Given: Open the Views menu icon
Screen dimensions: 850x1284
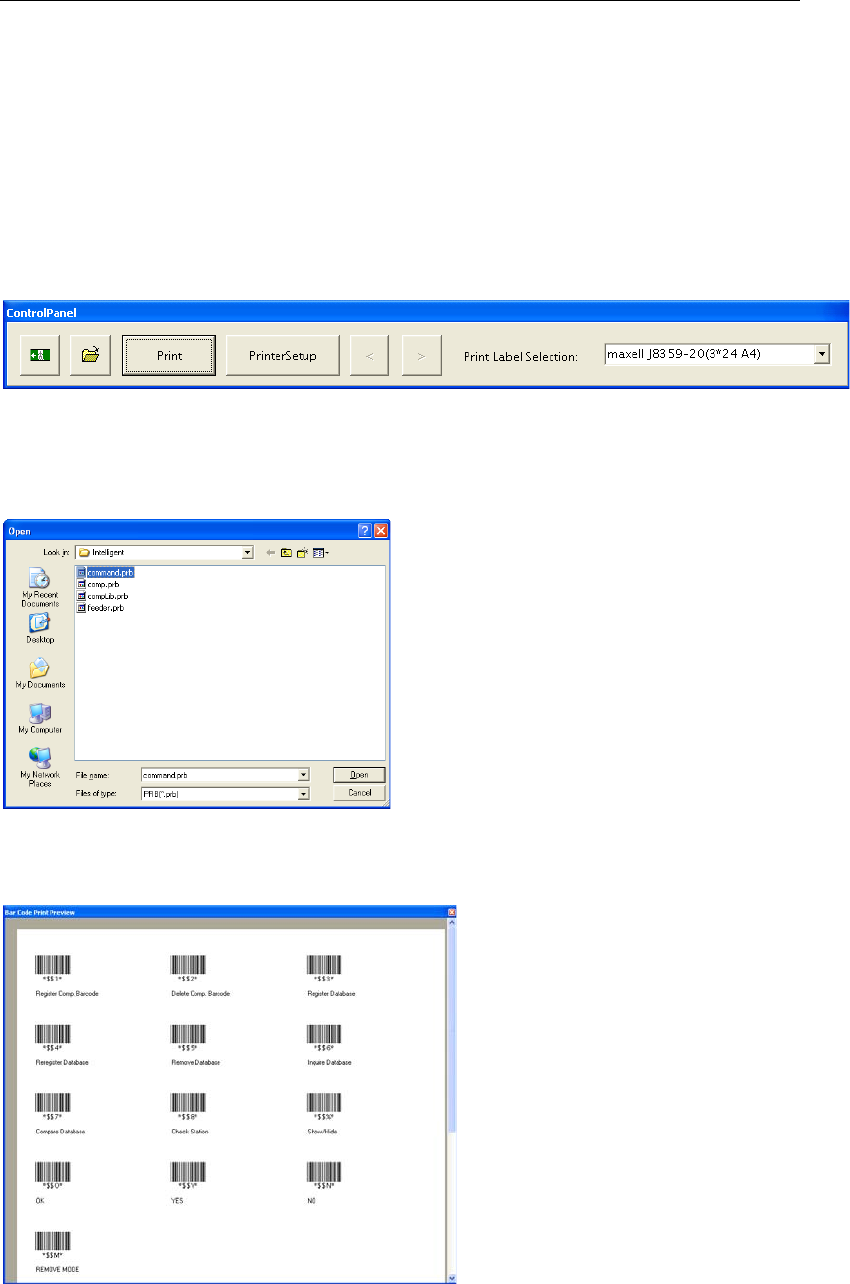Looking at the screenshot, I should 320,552.
